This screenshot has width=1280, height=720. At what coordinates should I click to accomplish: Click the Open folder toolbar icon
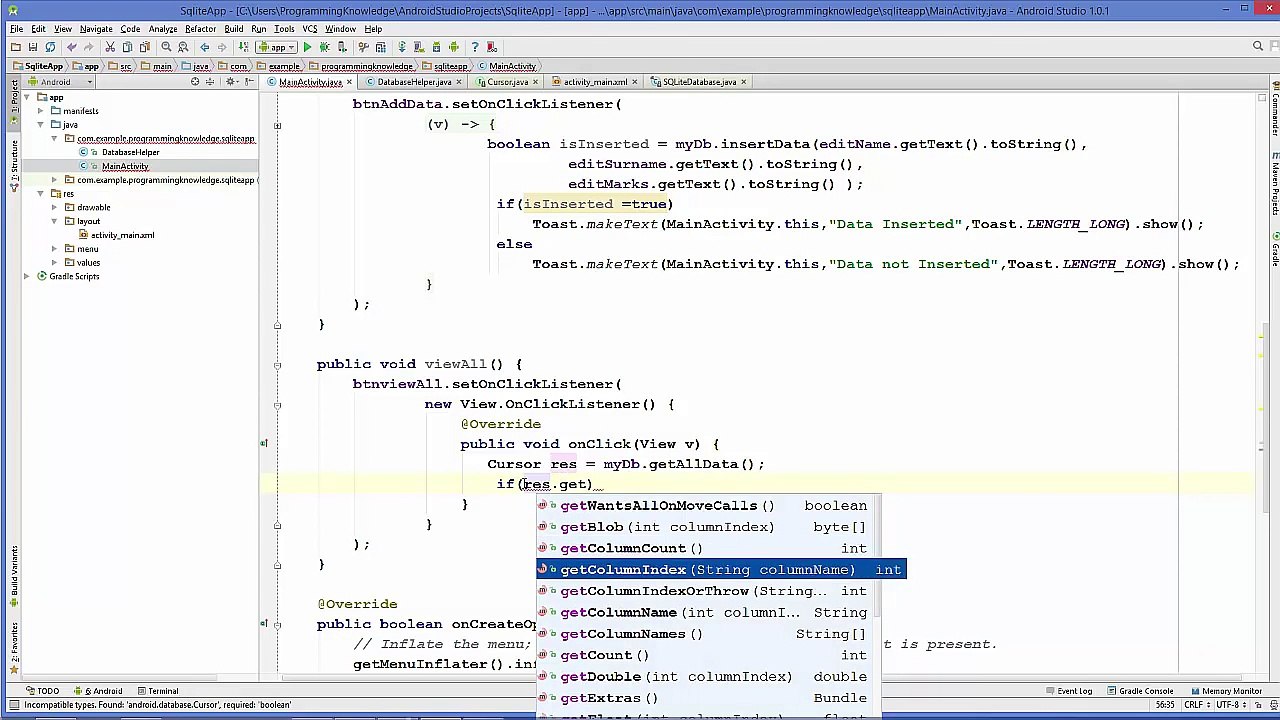pyautogui.click(x=15, y=47)
